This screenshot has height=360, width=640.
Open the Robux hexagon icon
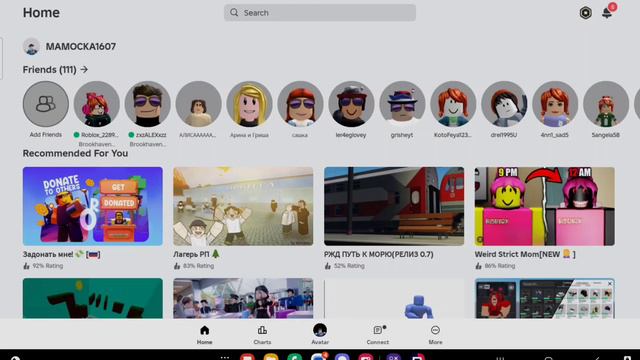tap(585, 13)
